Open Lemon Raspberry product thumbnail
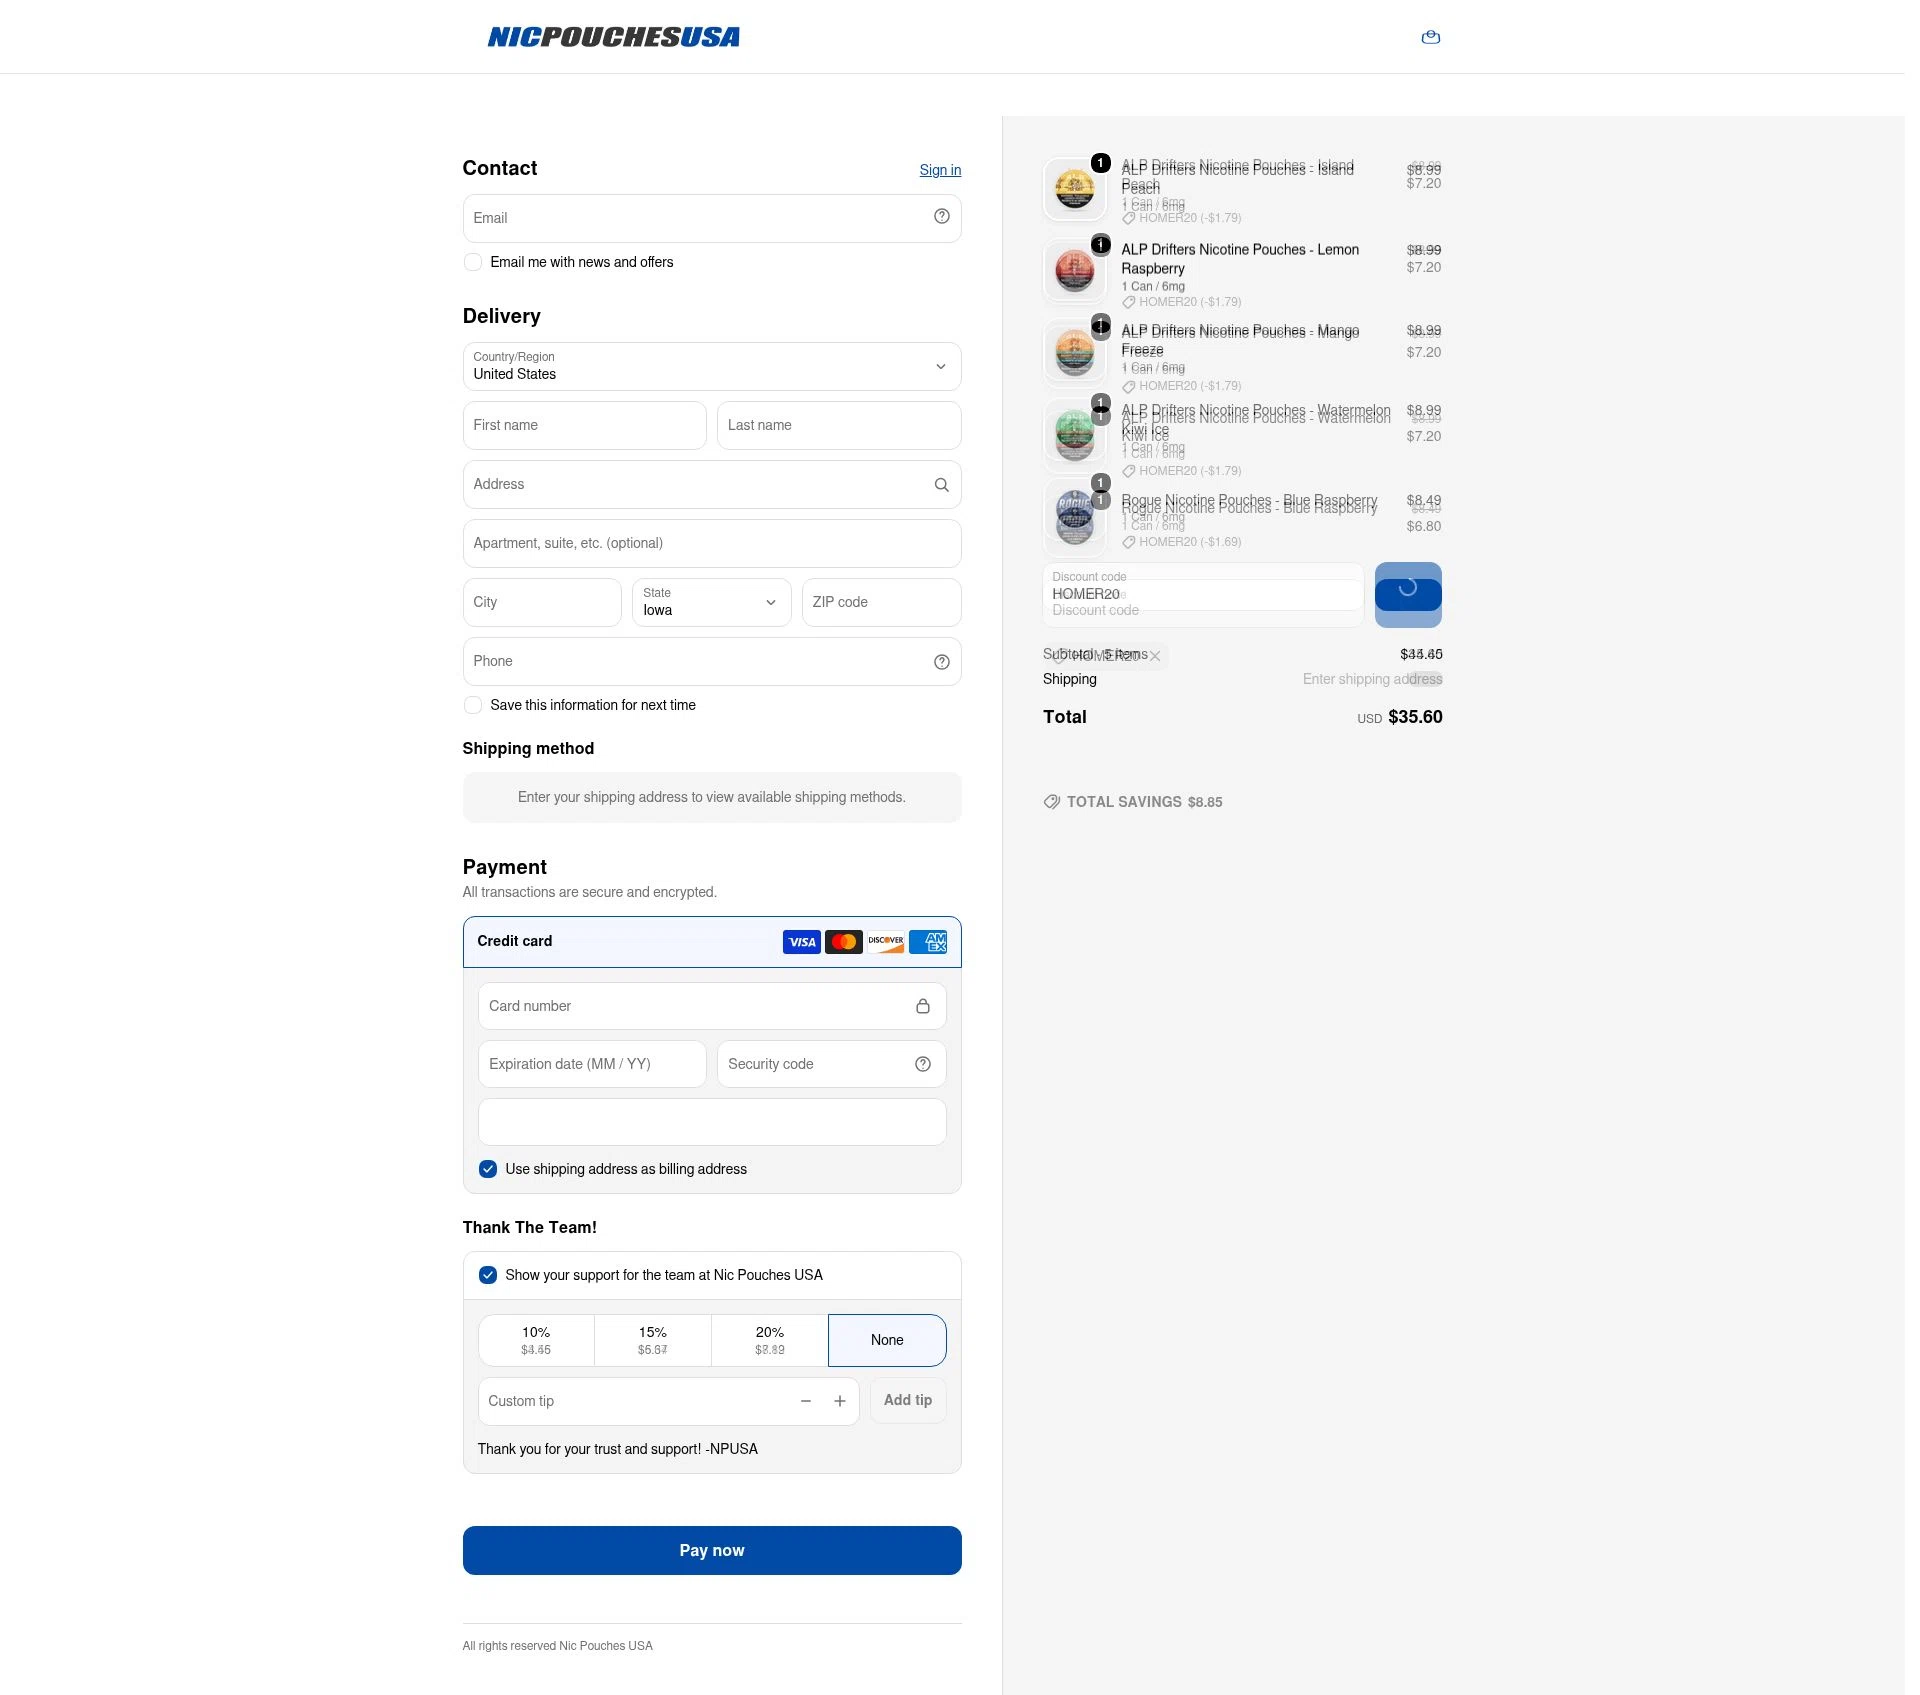This screenshot has width=1920, height=1695. (1074, 270)
